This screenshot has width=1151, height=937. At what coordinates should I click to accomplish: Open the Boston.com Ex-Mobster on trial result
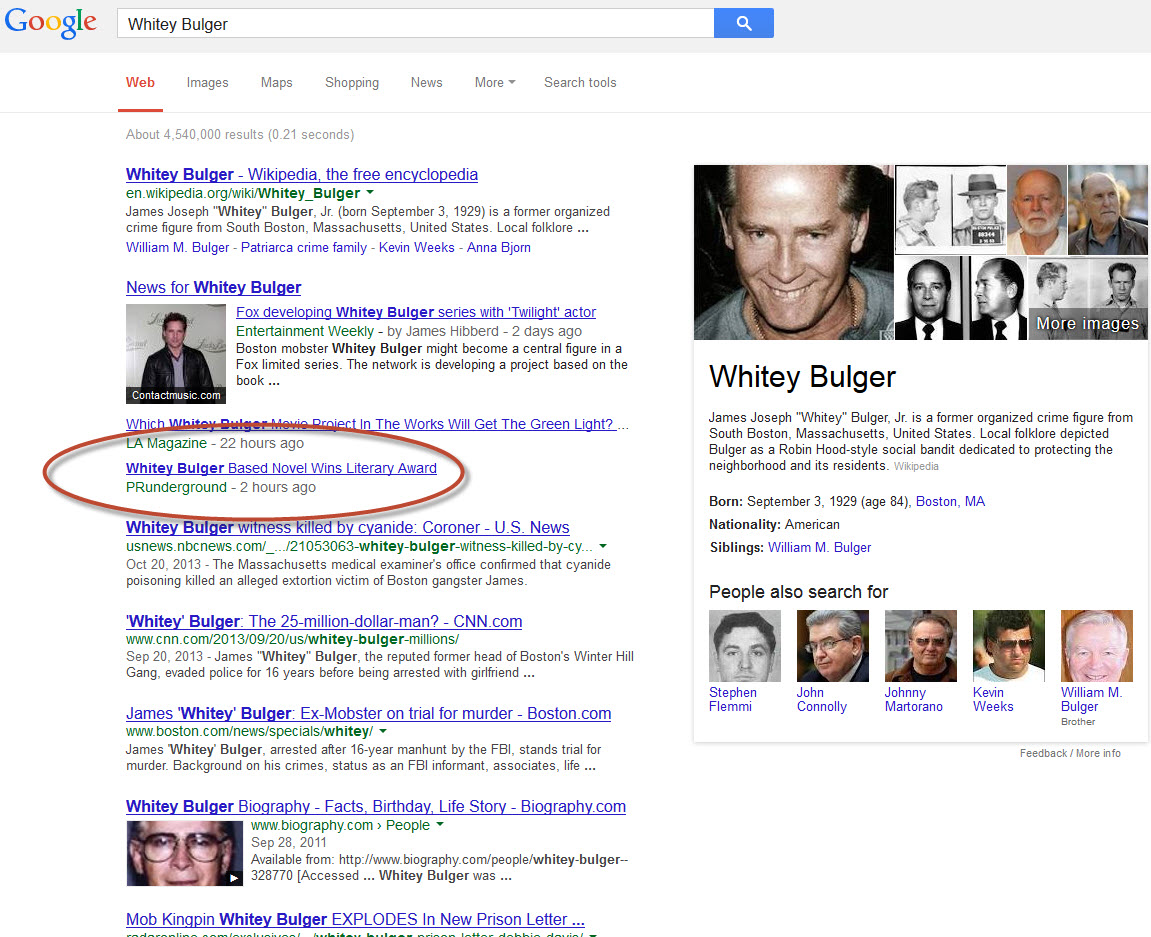tap(368, 714)
